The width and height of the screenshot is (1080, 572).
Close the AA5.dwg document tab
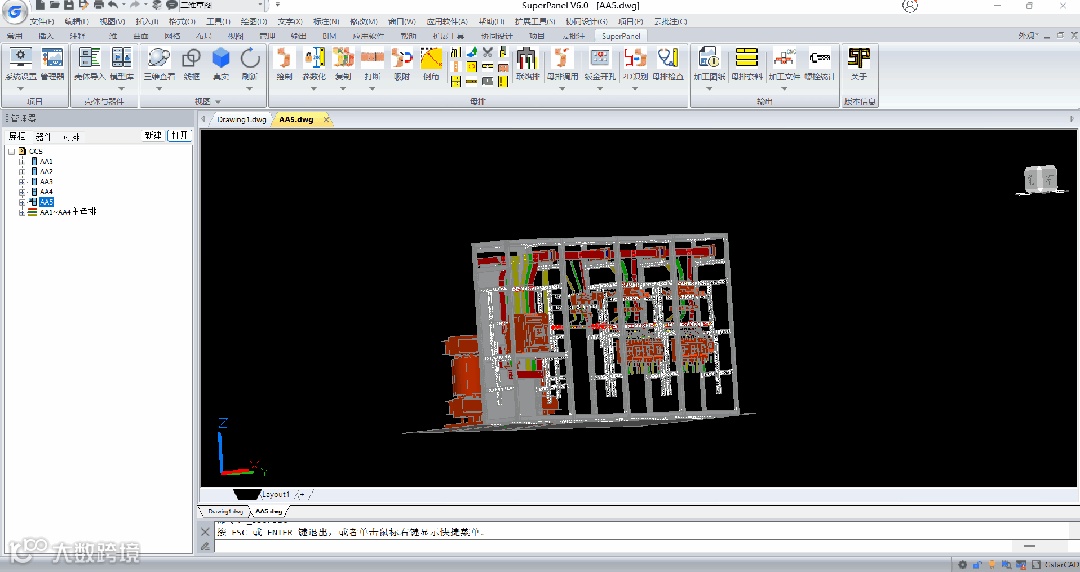326,119
